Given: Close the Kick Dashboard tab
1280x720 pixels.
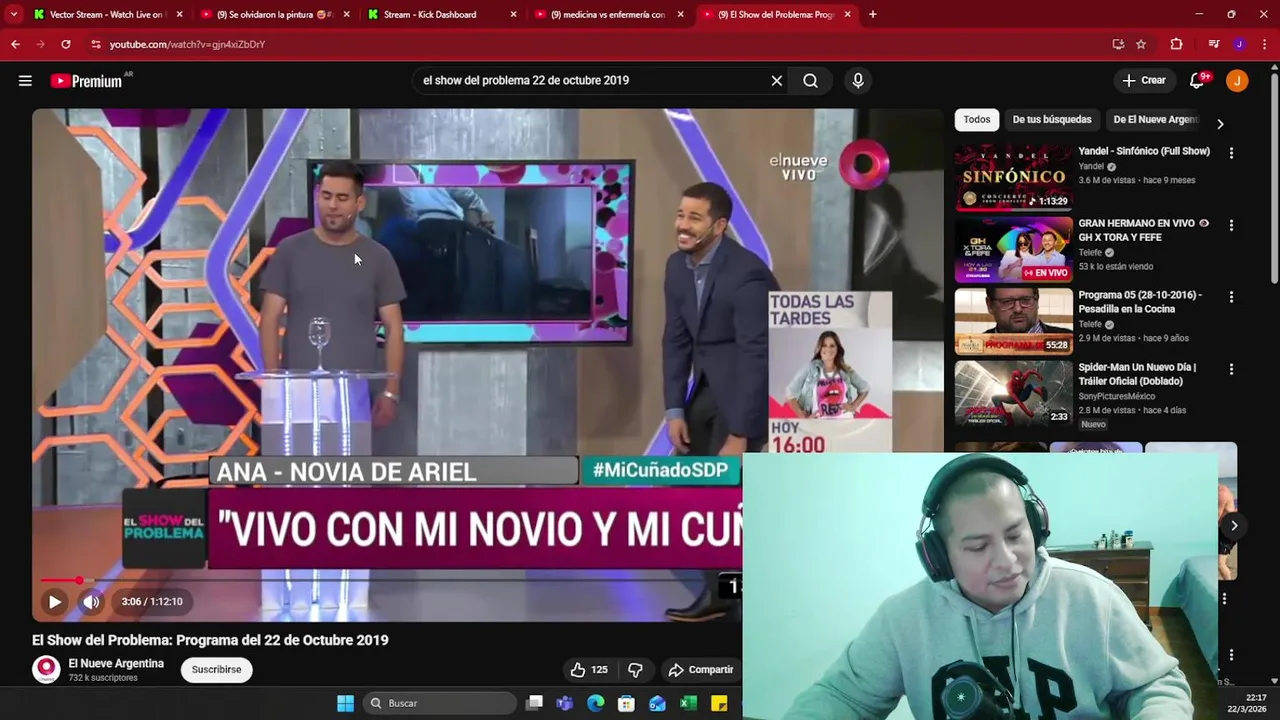Looking at the screenshot, I should point(514,15).
